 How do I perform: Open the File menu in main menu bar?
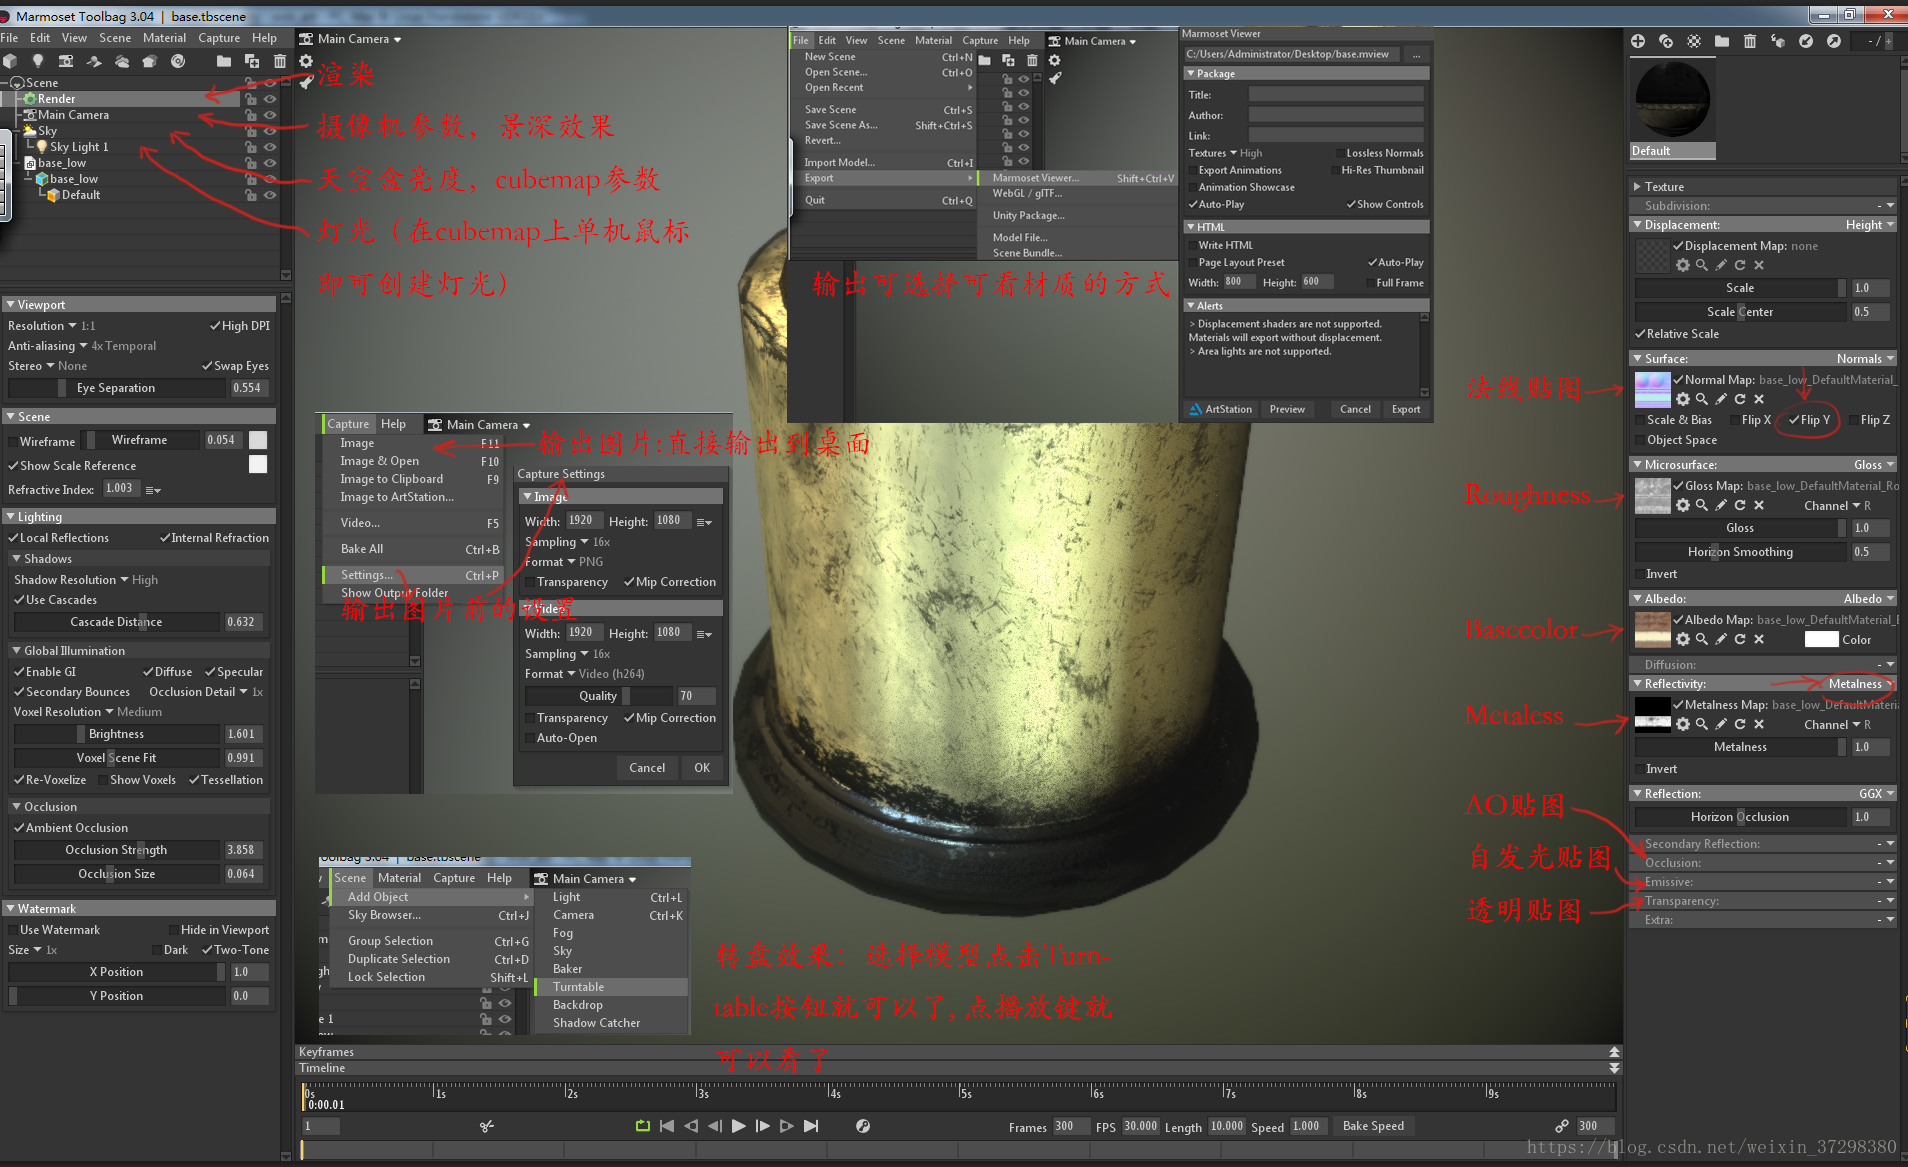point(9,38)
